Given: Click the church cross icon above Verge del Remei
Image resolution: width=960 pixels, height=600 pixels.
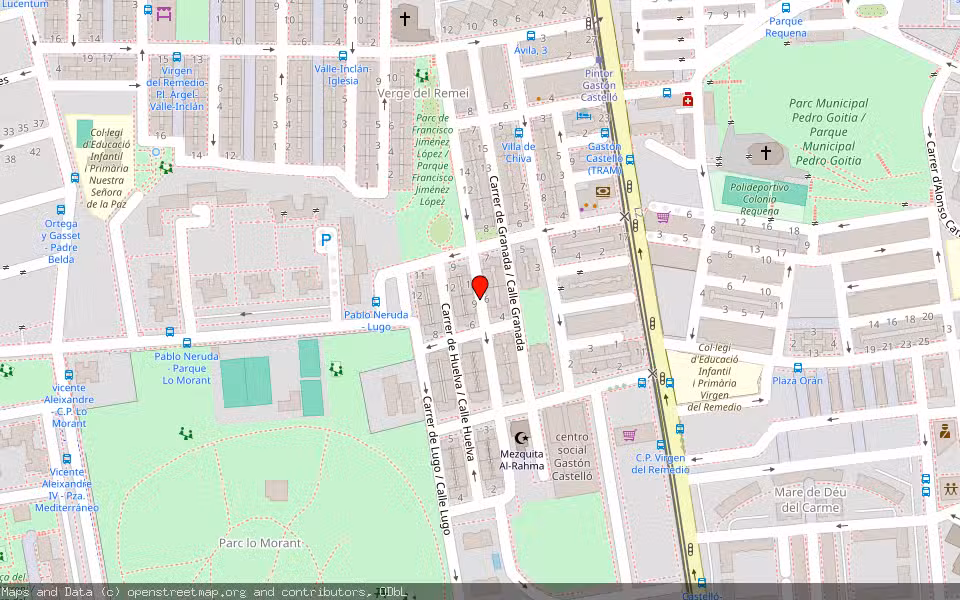Looking at the screenshot, I should point(405,19).
